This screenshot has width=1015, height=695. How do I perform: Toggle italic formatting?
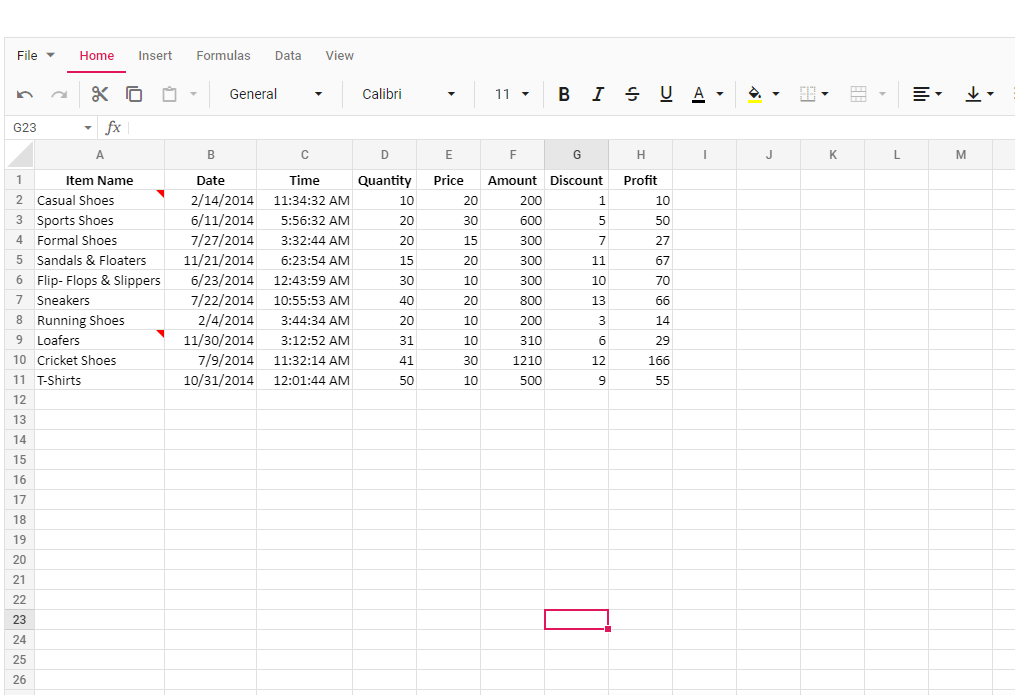pos(598,94)
